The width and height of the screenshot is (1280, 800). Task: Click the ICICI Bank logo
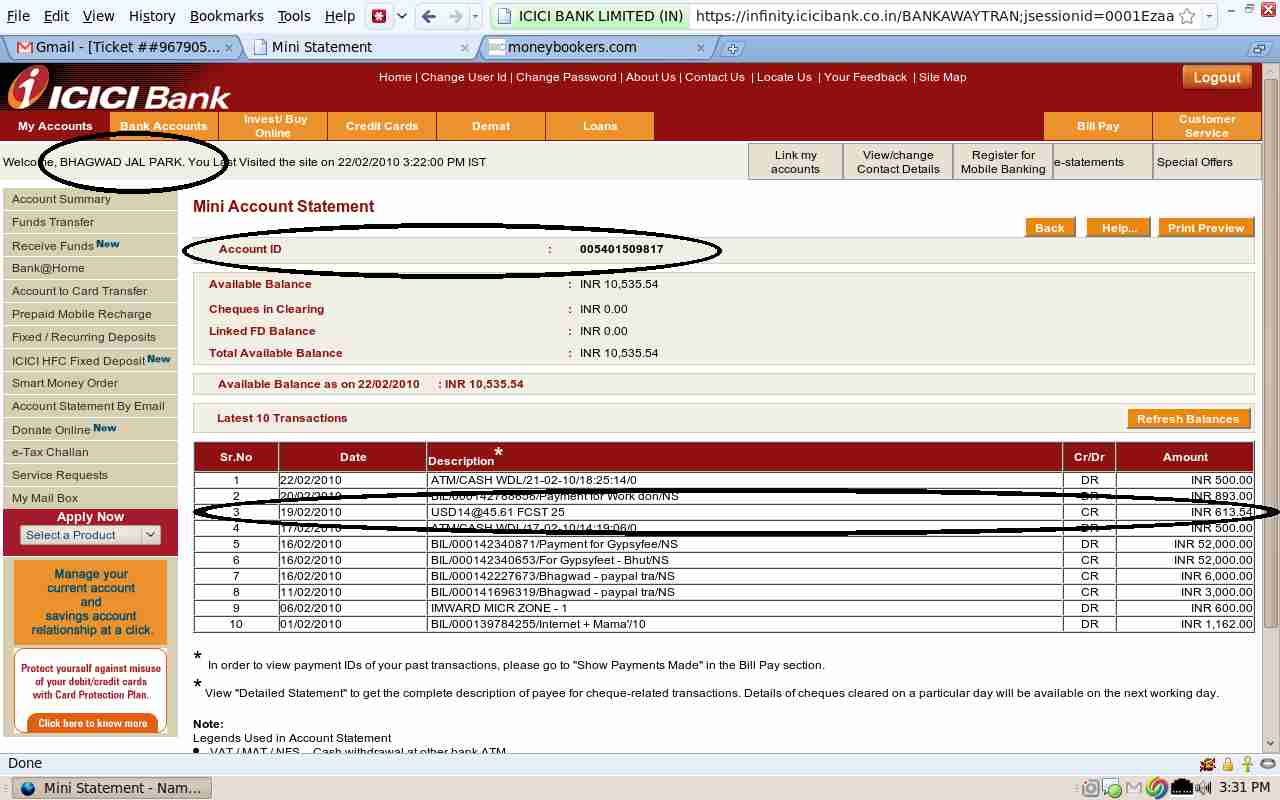pos(118,88)
